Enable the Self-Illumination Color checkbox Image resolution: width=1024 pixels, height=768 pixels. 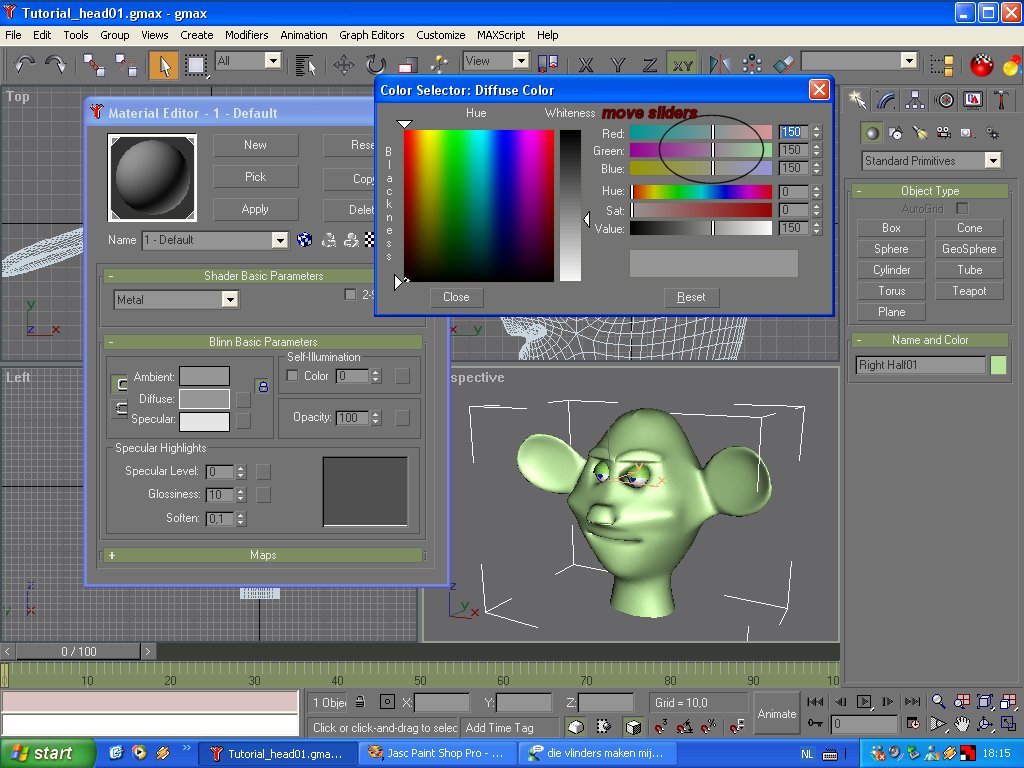click(x=293, y=376)
